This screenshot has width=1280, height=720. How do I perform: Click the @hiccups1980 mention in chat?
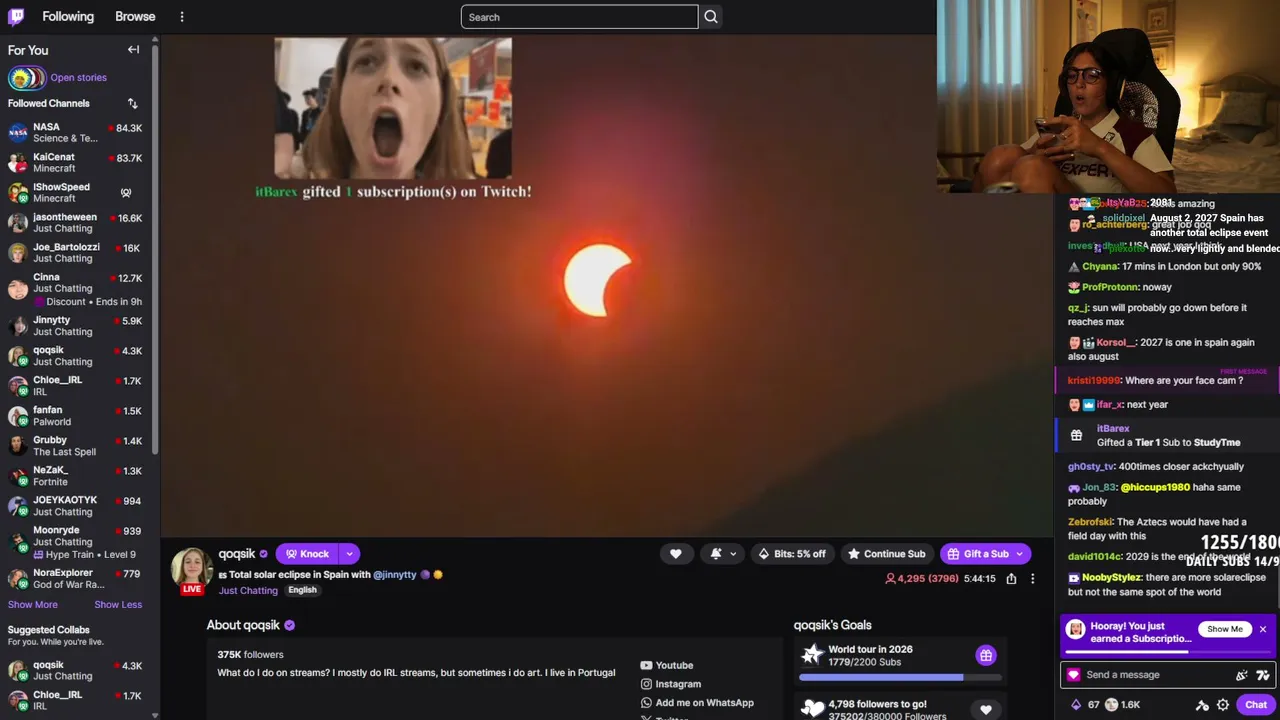(x=1155, y=487)
